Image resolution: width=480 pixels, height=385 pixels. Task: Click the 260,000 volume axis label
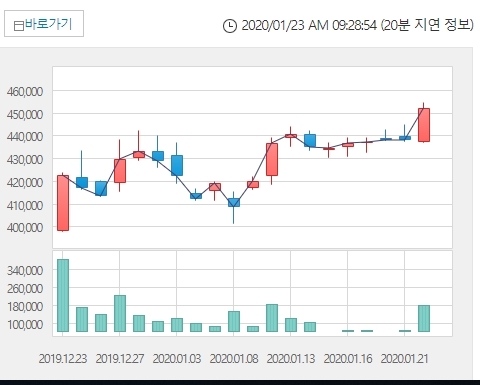[25, 288]
